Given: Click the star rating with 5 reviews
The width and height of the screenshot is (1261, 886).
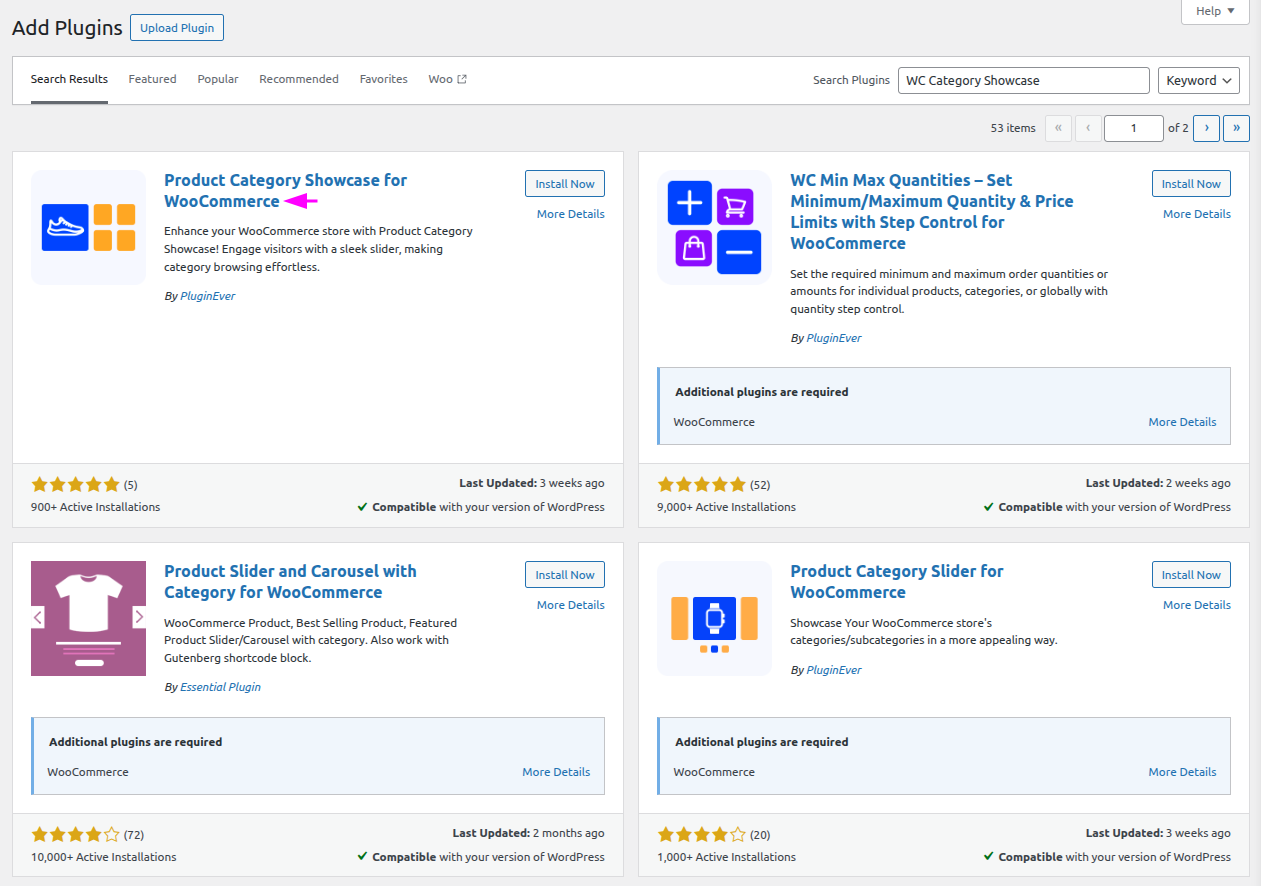Looking at the screenshot, I should [75, 484].
